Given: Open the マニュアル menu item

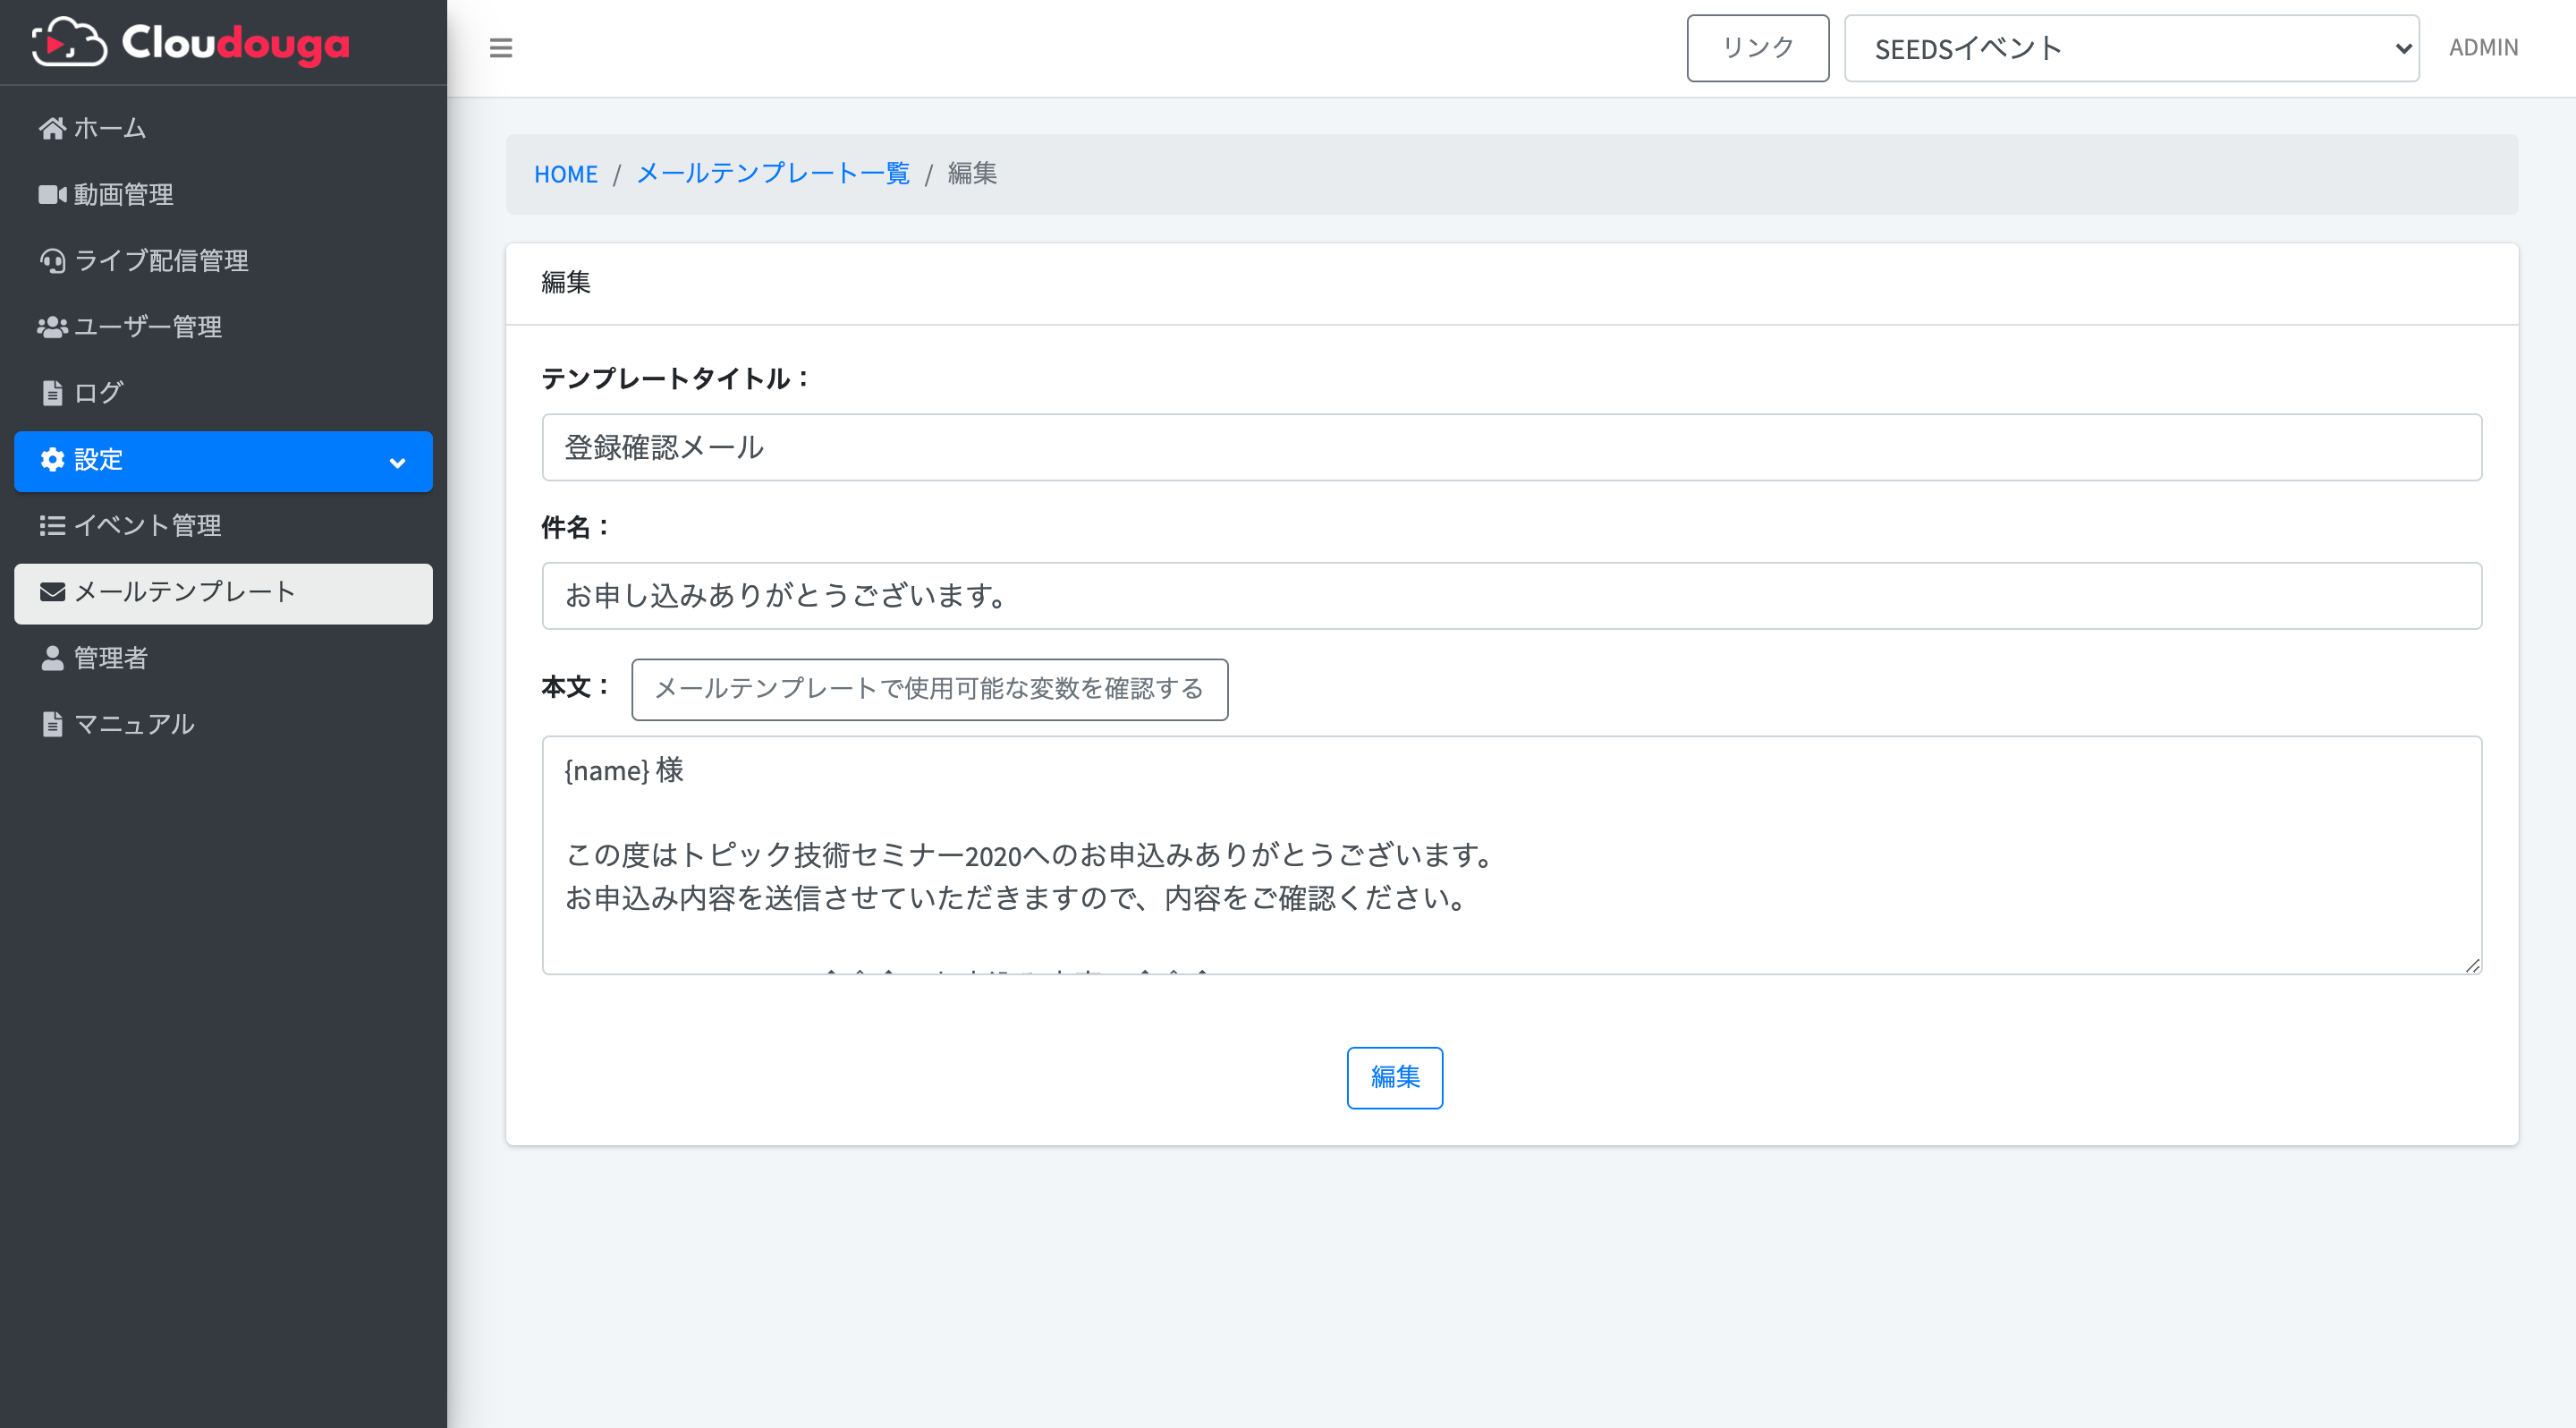Looking at the screenshot, I should (134, 724).
